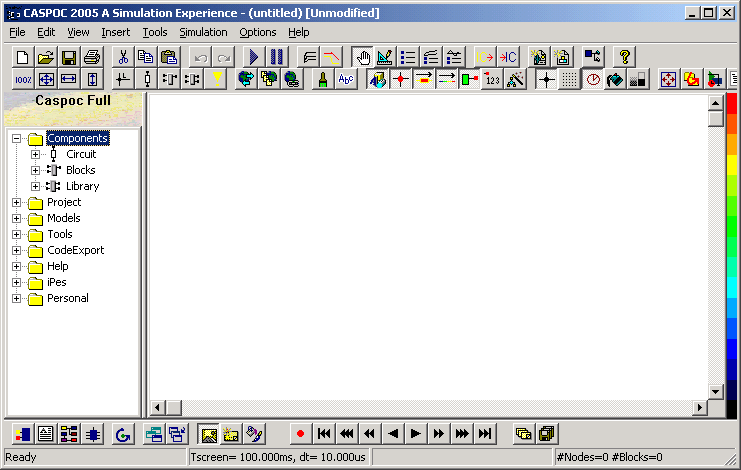This screenshot has height=470, width=741.
Task: Expand the Models folder
Action: [x=17, y=219]
